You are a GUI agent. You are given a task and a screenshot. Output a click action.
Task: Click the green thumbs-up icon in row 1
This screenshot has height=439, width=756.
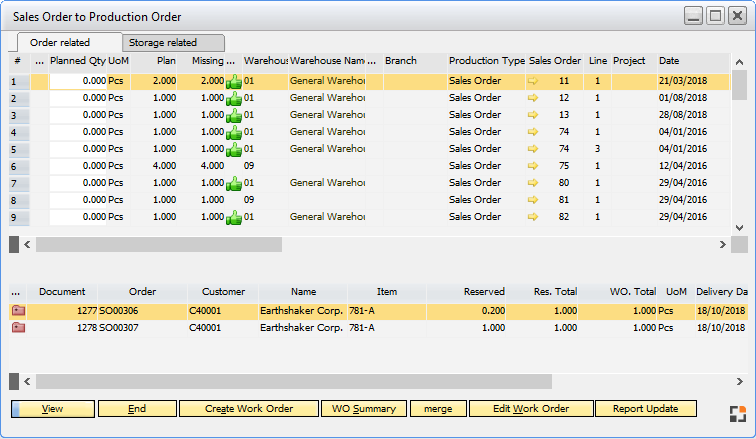point(234,82)
